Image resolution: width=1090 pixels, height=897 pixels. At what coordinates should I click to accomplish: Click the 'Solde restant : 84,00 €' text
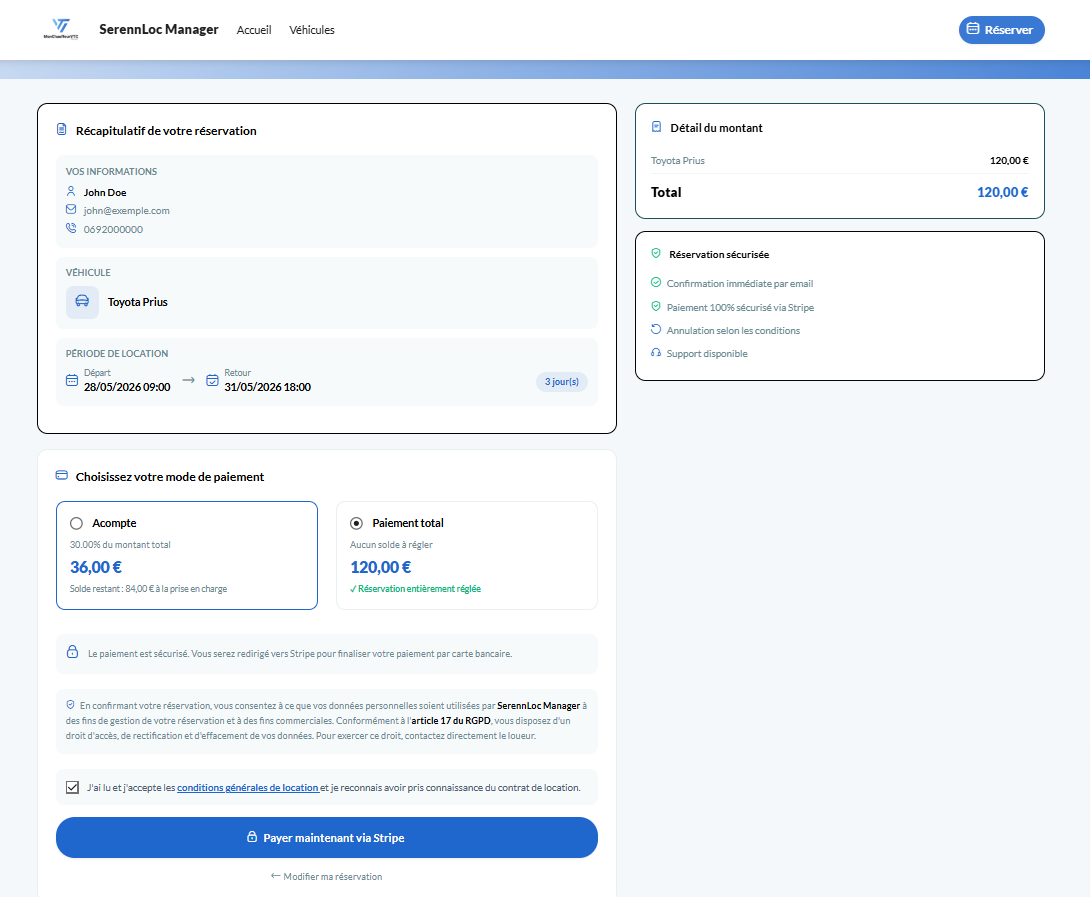coord(148,589)
